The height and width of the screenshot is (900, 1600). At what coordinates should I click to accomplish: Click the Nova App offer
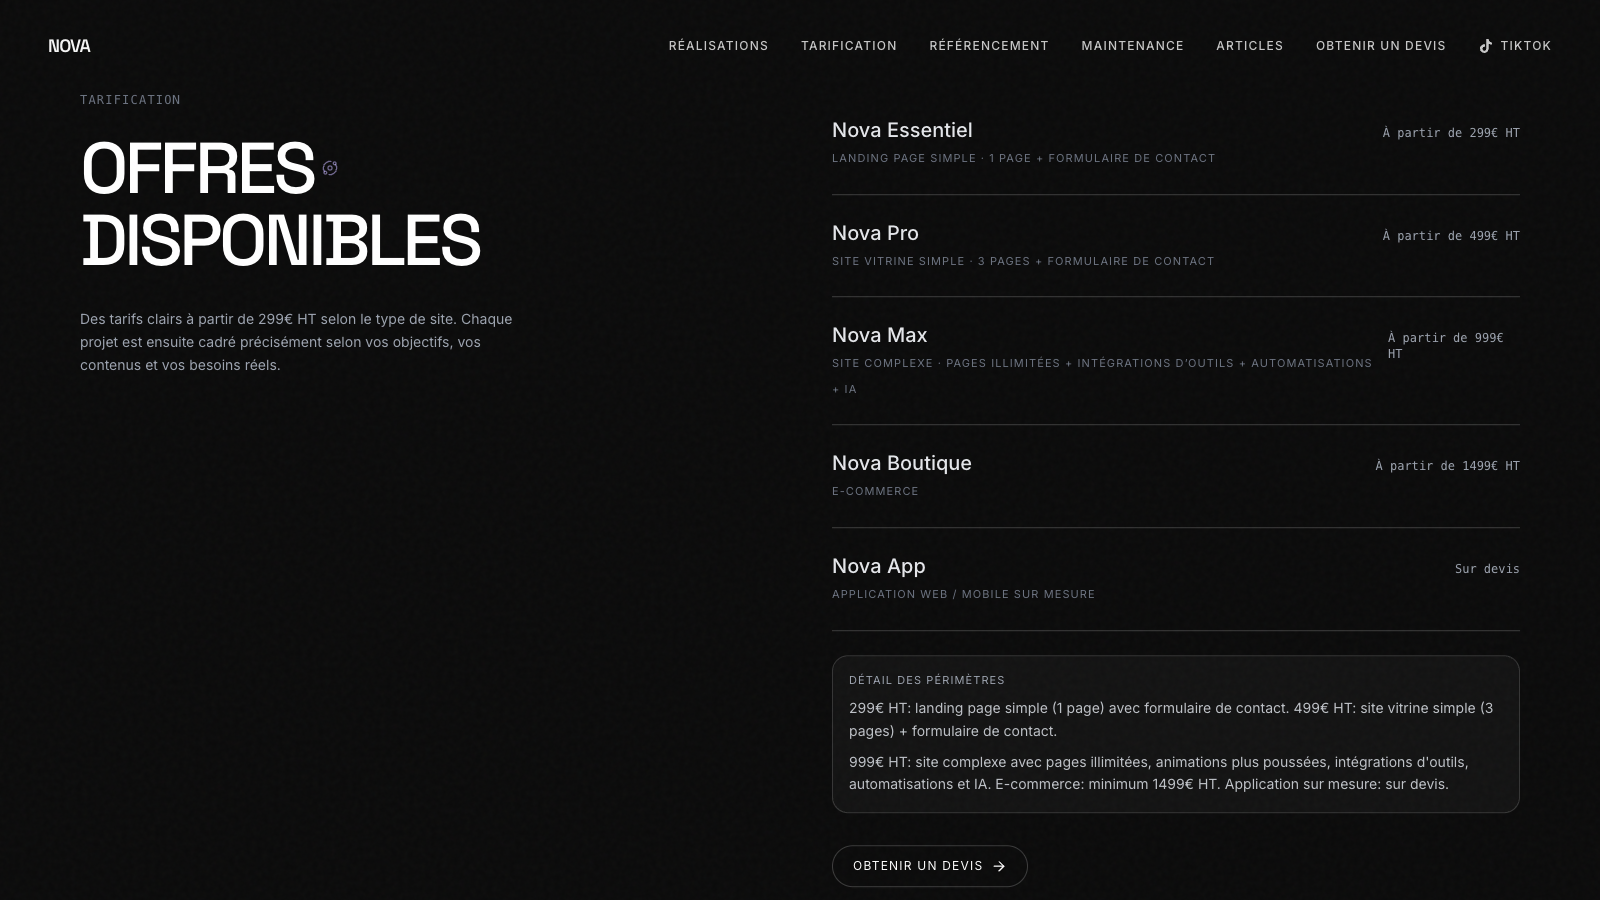click(x=878, y=566)
